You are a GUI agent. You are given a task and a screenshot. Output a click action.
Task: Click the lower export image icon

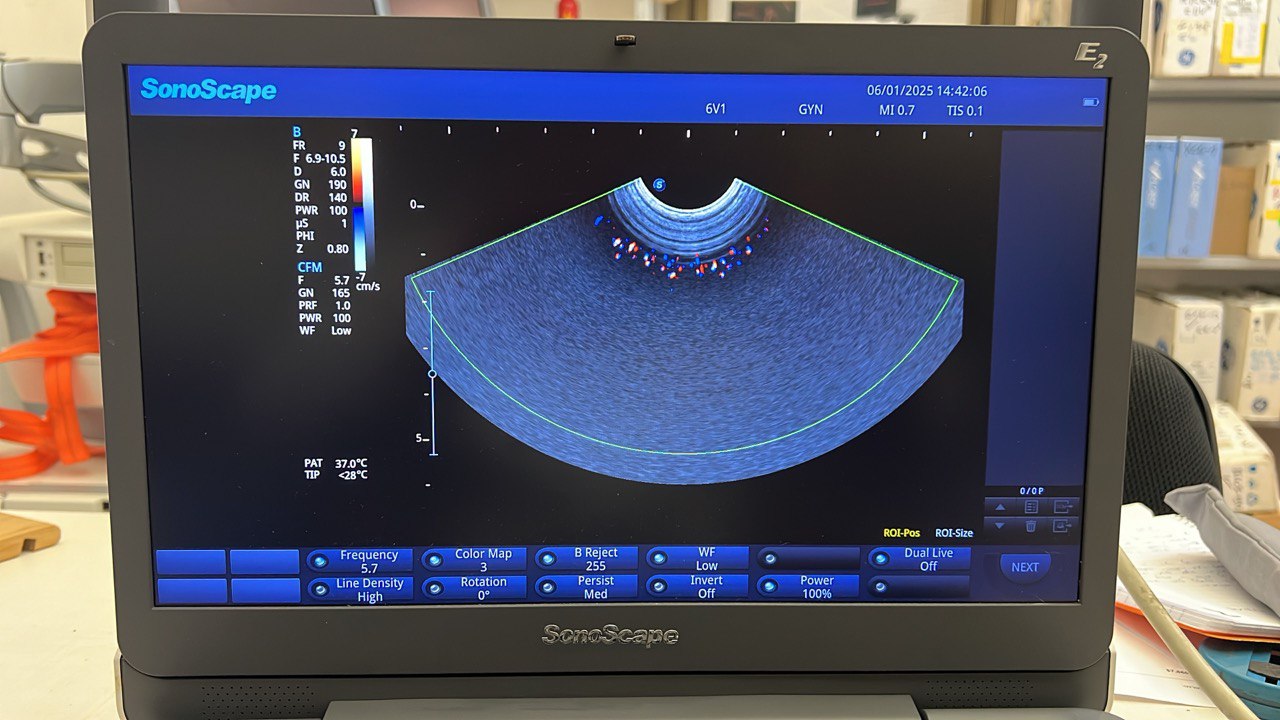coord(1062,526)
